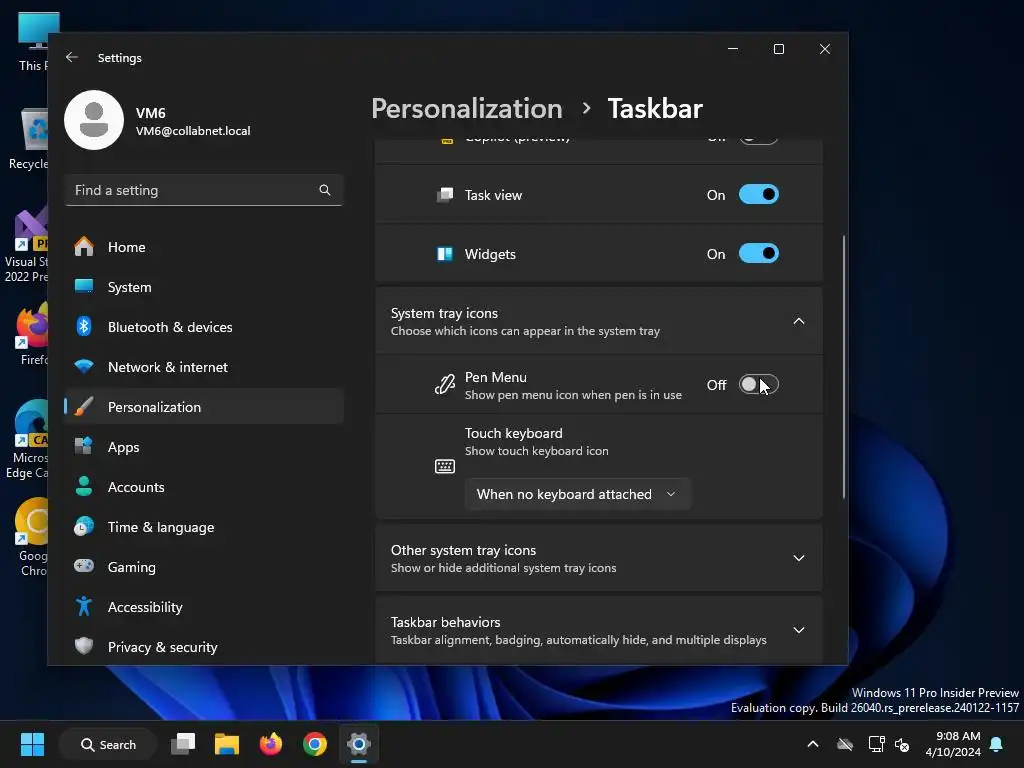The image size is (1024, 768).
Task: Go back with the Settings back arrow
Action: (72, 57)
